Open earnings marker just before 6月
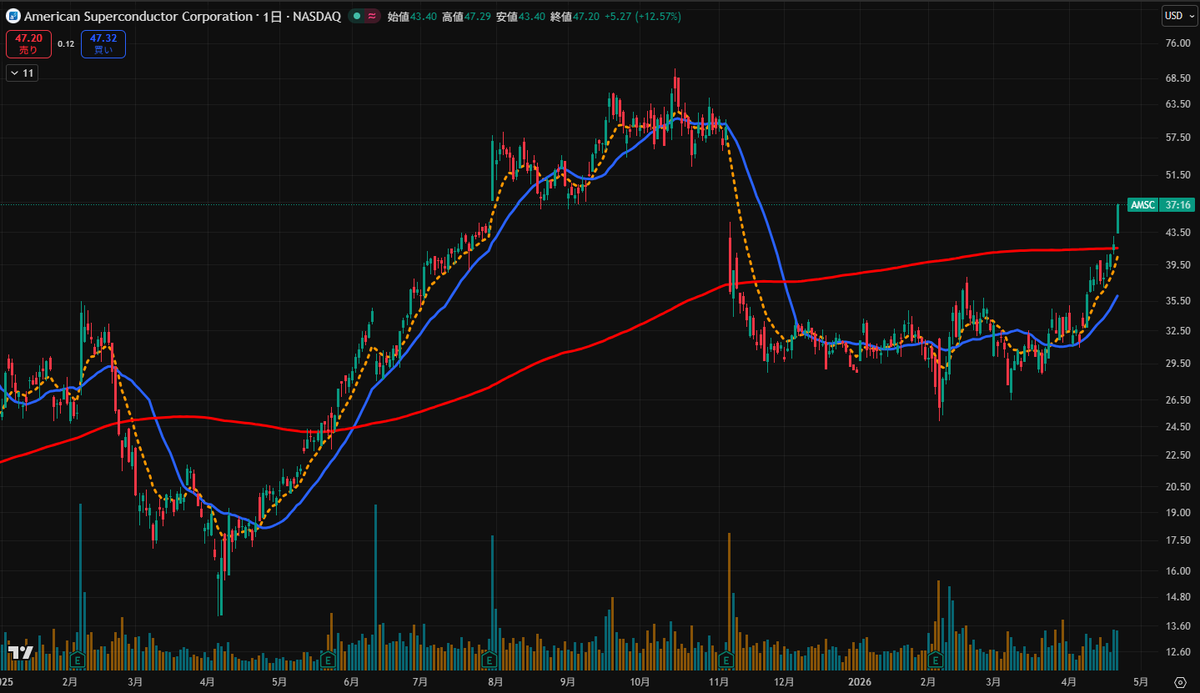 (328, 660)
